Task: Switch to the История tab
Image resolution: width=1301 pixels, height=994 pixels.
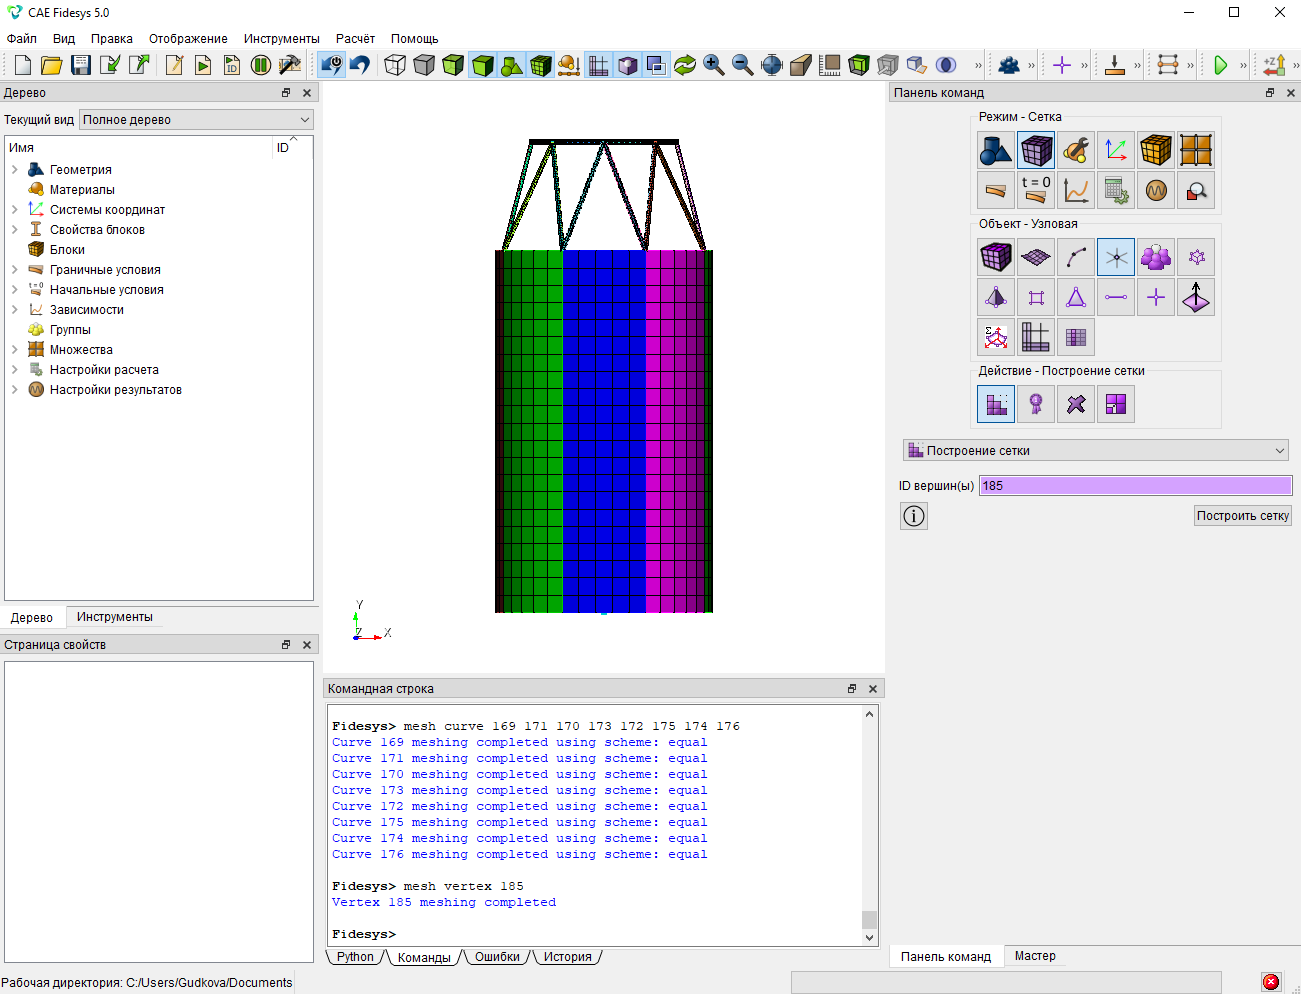Action: [568, 957]
